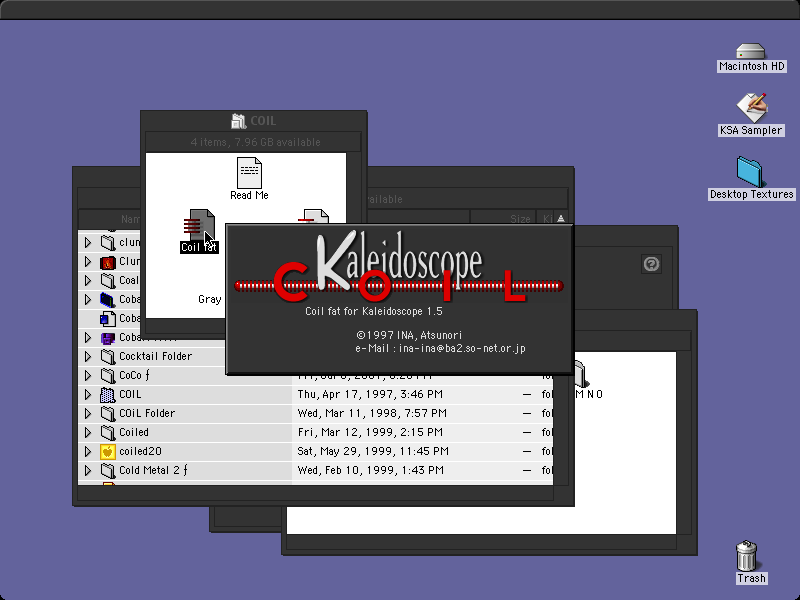
Task: Expand the coiled20 disclosure triangle
Action: pos(88,452)
